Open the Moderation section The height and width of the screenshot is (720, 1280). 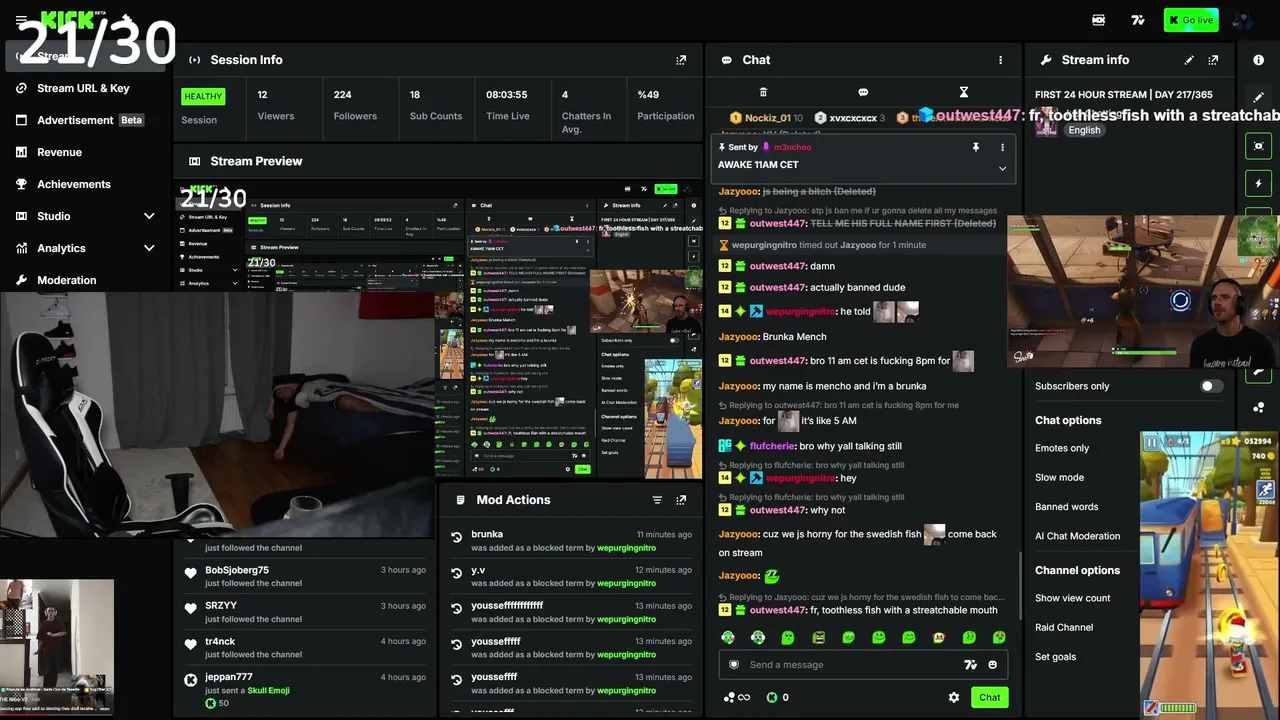66,280
